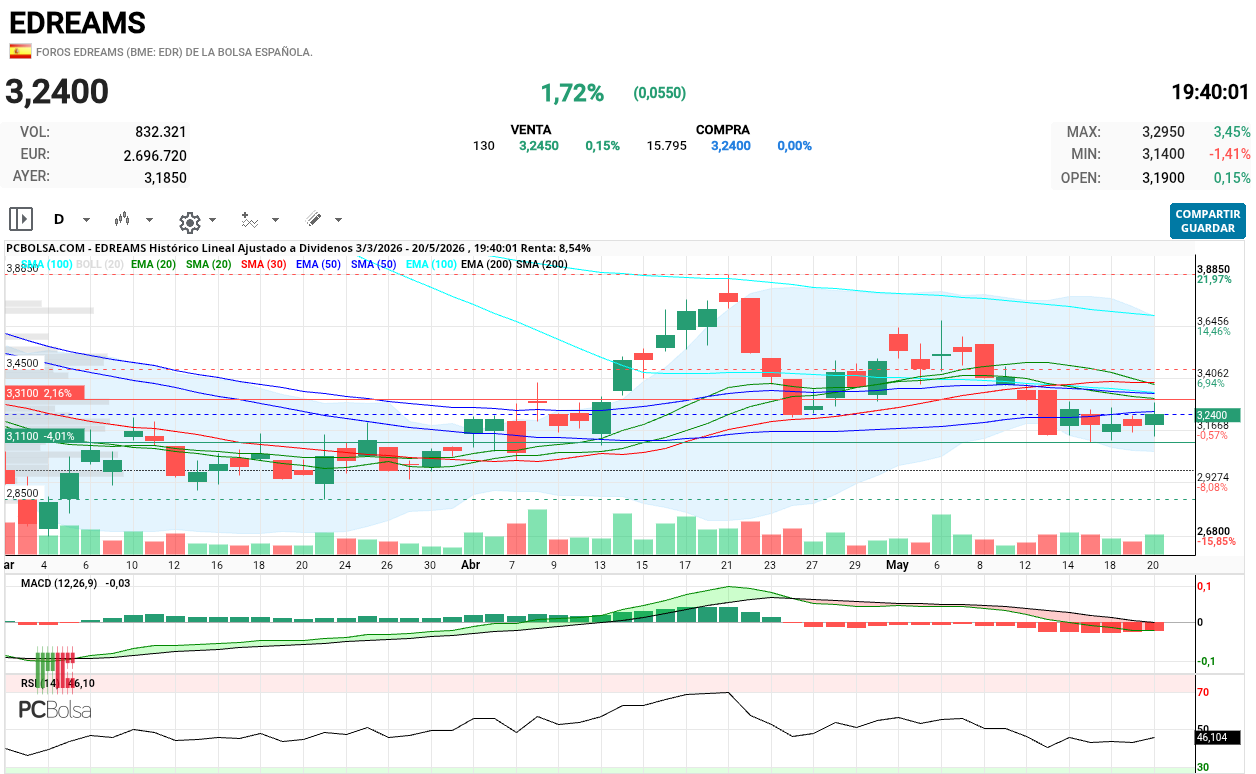
Task: Toggle the EMA (50) blue legend
Action: click(318, 264)
